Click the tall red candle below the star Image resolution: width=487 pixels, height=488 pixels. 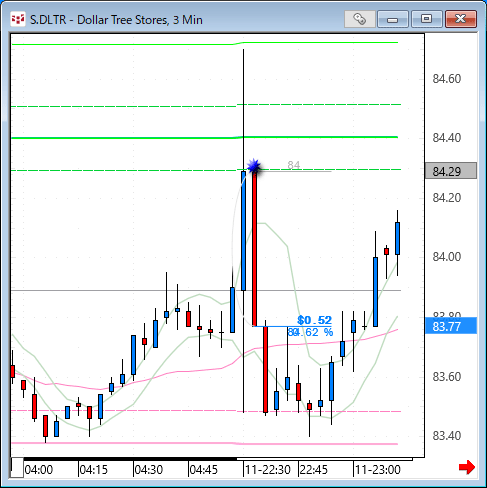255,249
